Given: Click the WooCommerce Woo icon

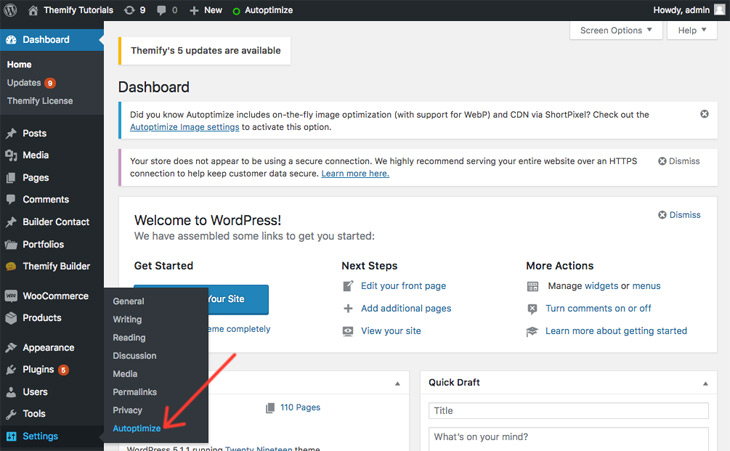Looking at the screenshot, I should [x=11, y=296].
